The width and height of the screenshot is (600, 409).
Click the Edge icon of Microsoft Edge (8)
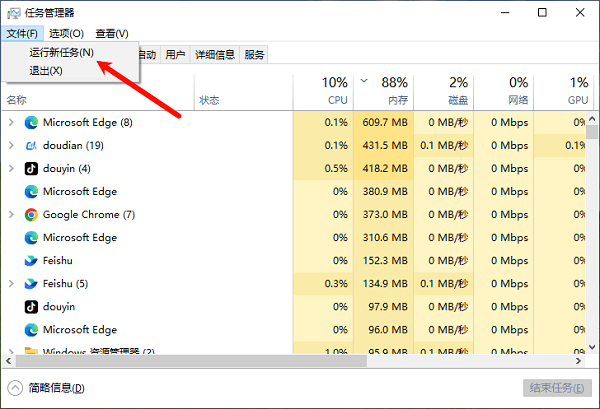tap(32, 122)
